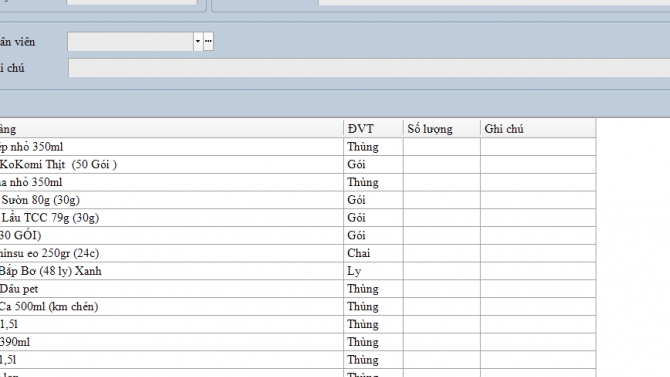Select the Số lượng column header
670x377 pixels.
tap(442, 129)
